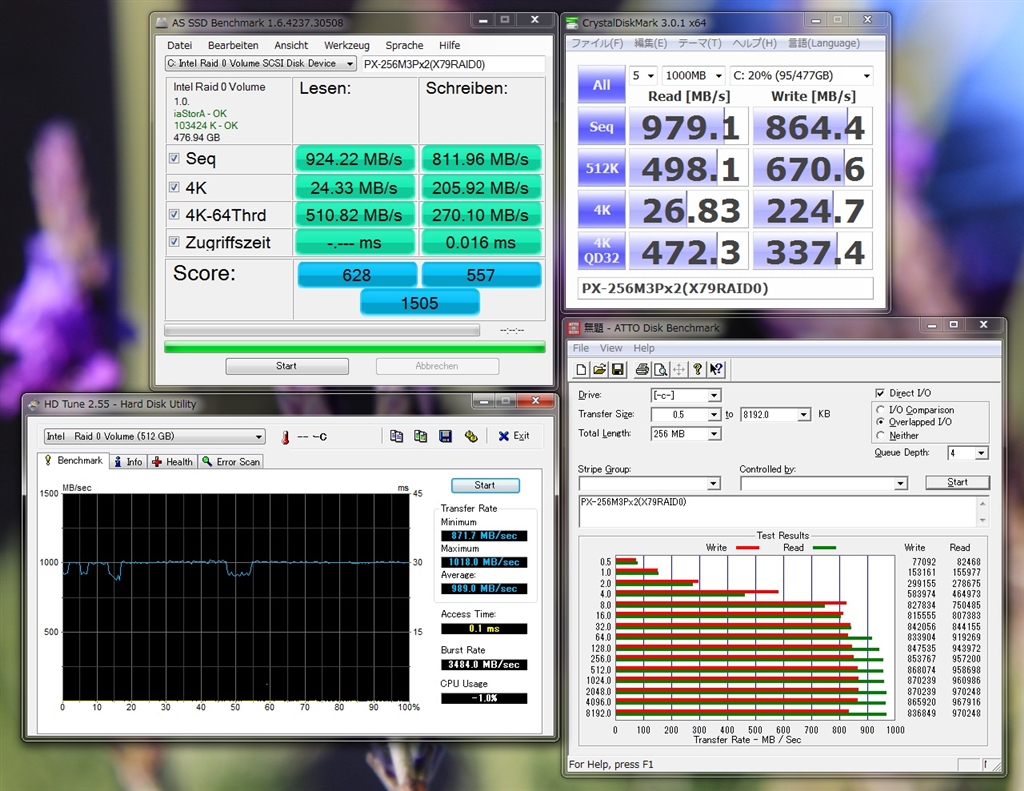Open Bearbeiten menu in AS SSD
Viewport: 1024px width, 791px height.
(233, 45)
